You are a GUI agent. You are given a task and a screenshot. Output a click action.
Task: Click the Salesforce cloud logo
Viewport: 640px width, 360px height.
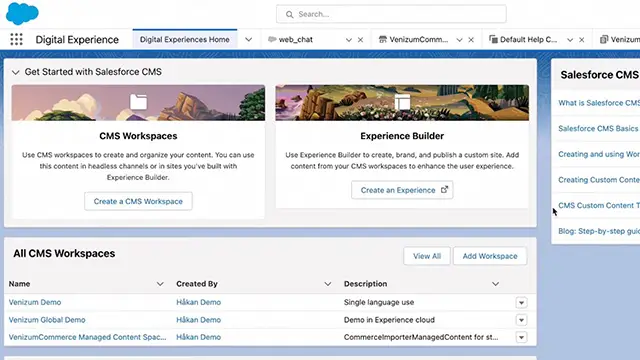(x=22, y=13)
